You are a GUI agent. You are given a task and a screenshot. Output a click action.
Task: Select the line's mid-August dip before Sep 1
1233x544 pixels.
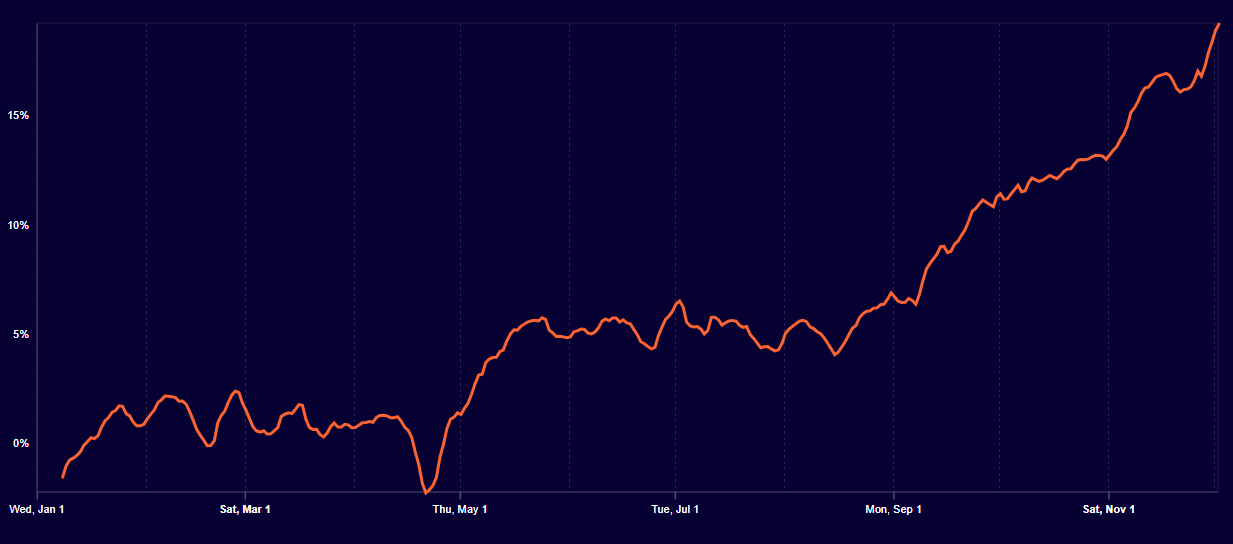(x=835, y=354)
